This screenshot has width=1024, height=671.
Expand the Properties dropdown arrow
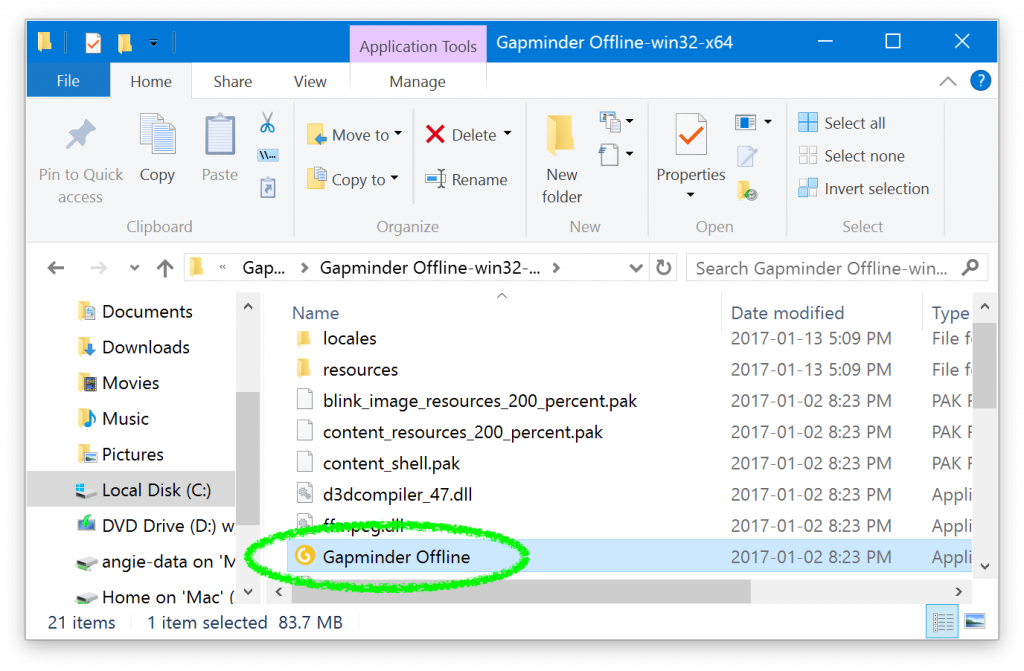690,195
